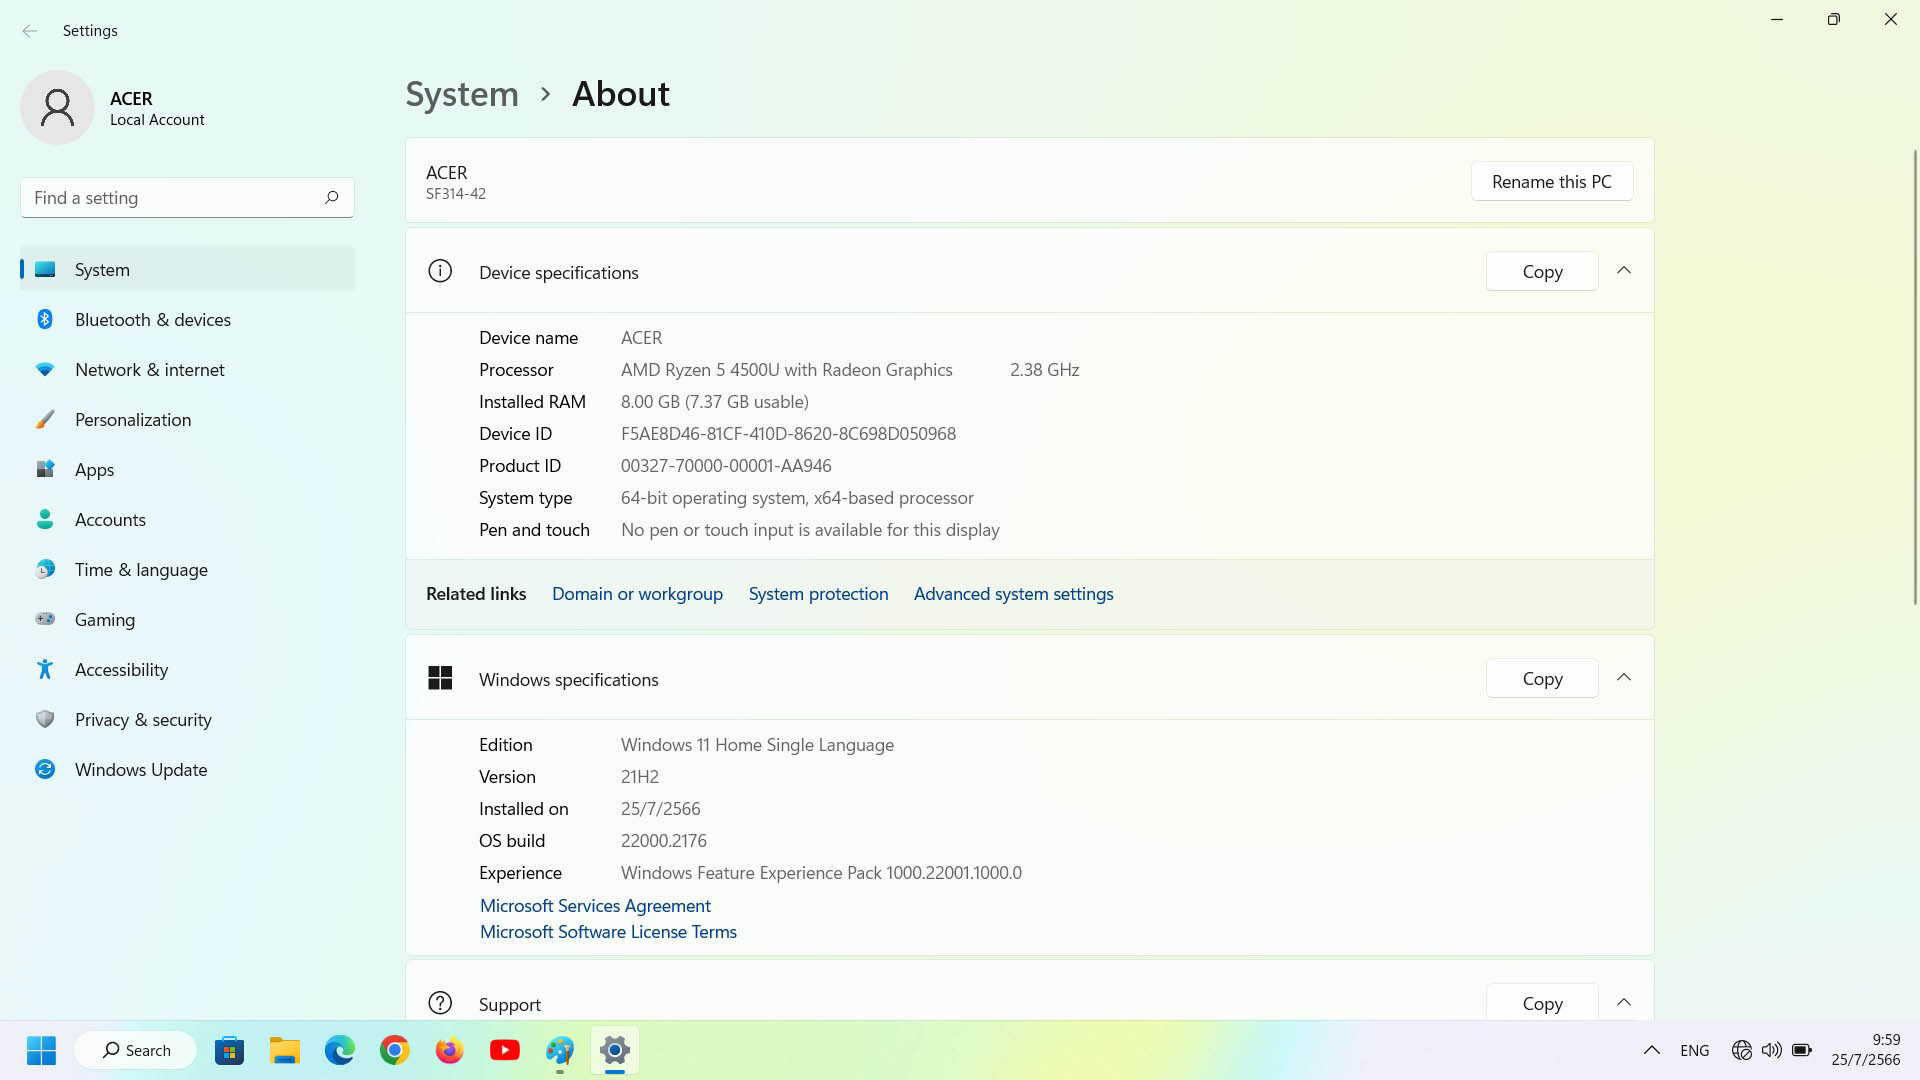Click the battery icon in tray

tap(1802, 1050)
